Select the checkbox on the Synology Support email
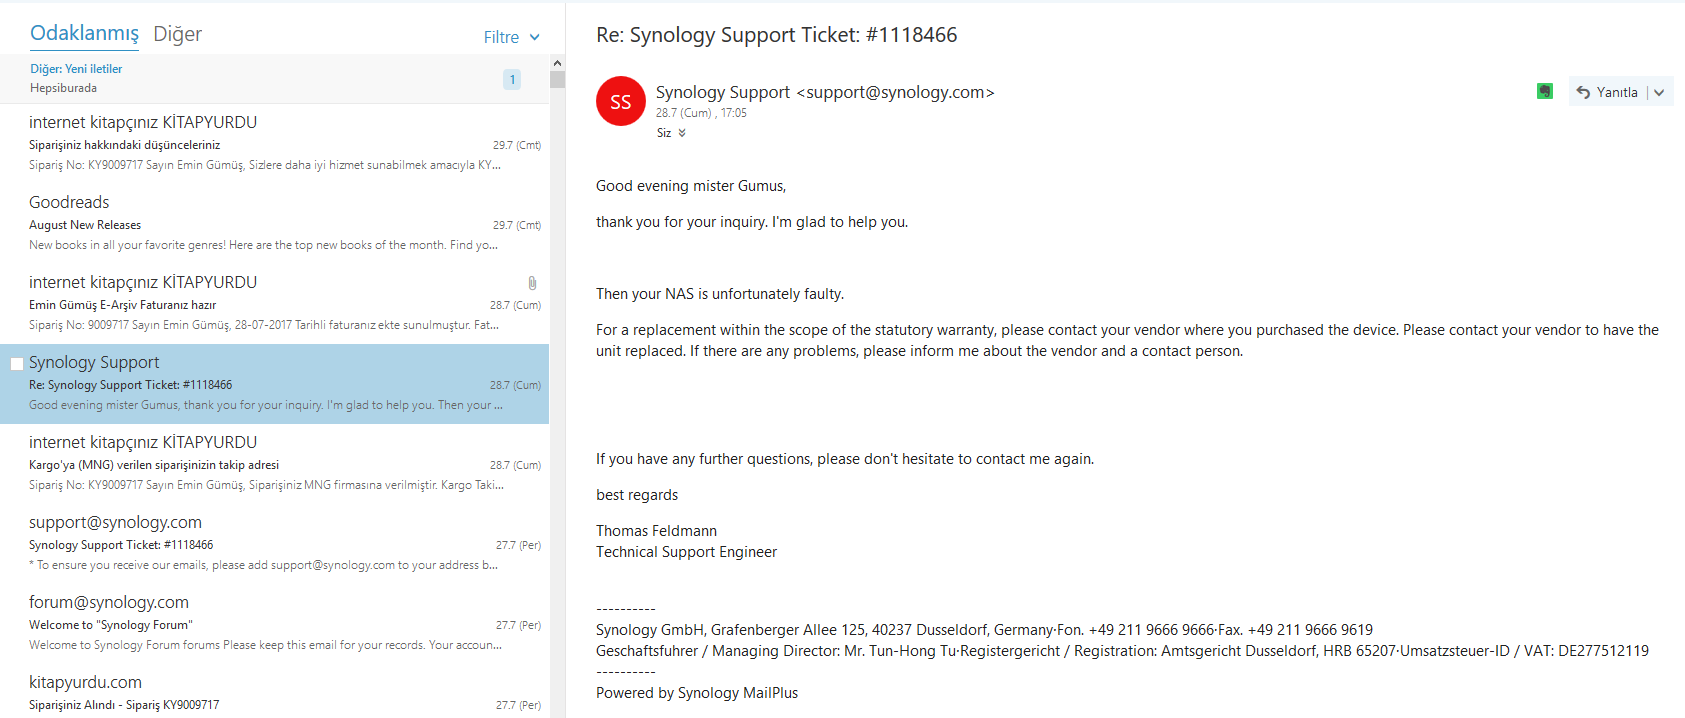This screenshot has width=1685, height=718. 17,364
